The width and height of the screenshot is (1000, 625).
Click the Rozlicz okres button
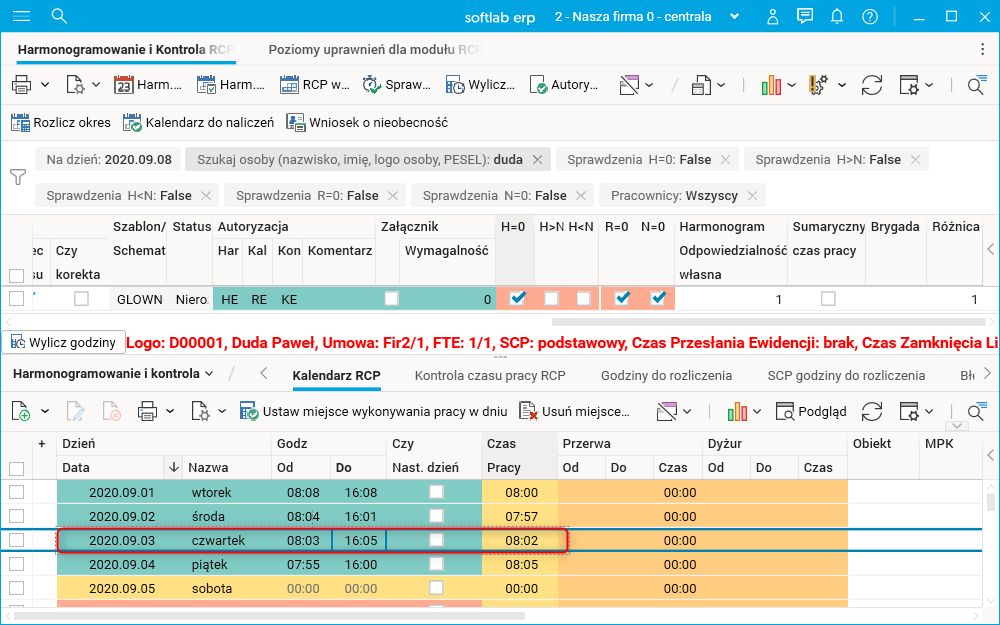(x=61, y=122)
